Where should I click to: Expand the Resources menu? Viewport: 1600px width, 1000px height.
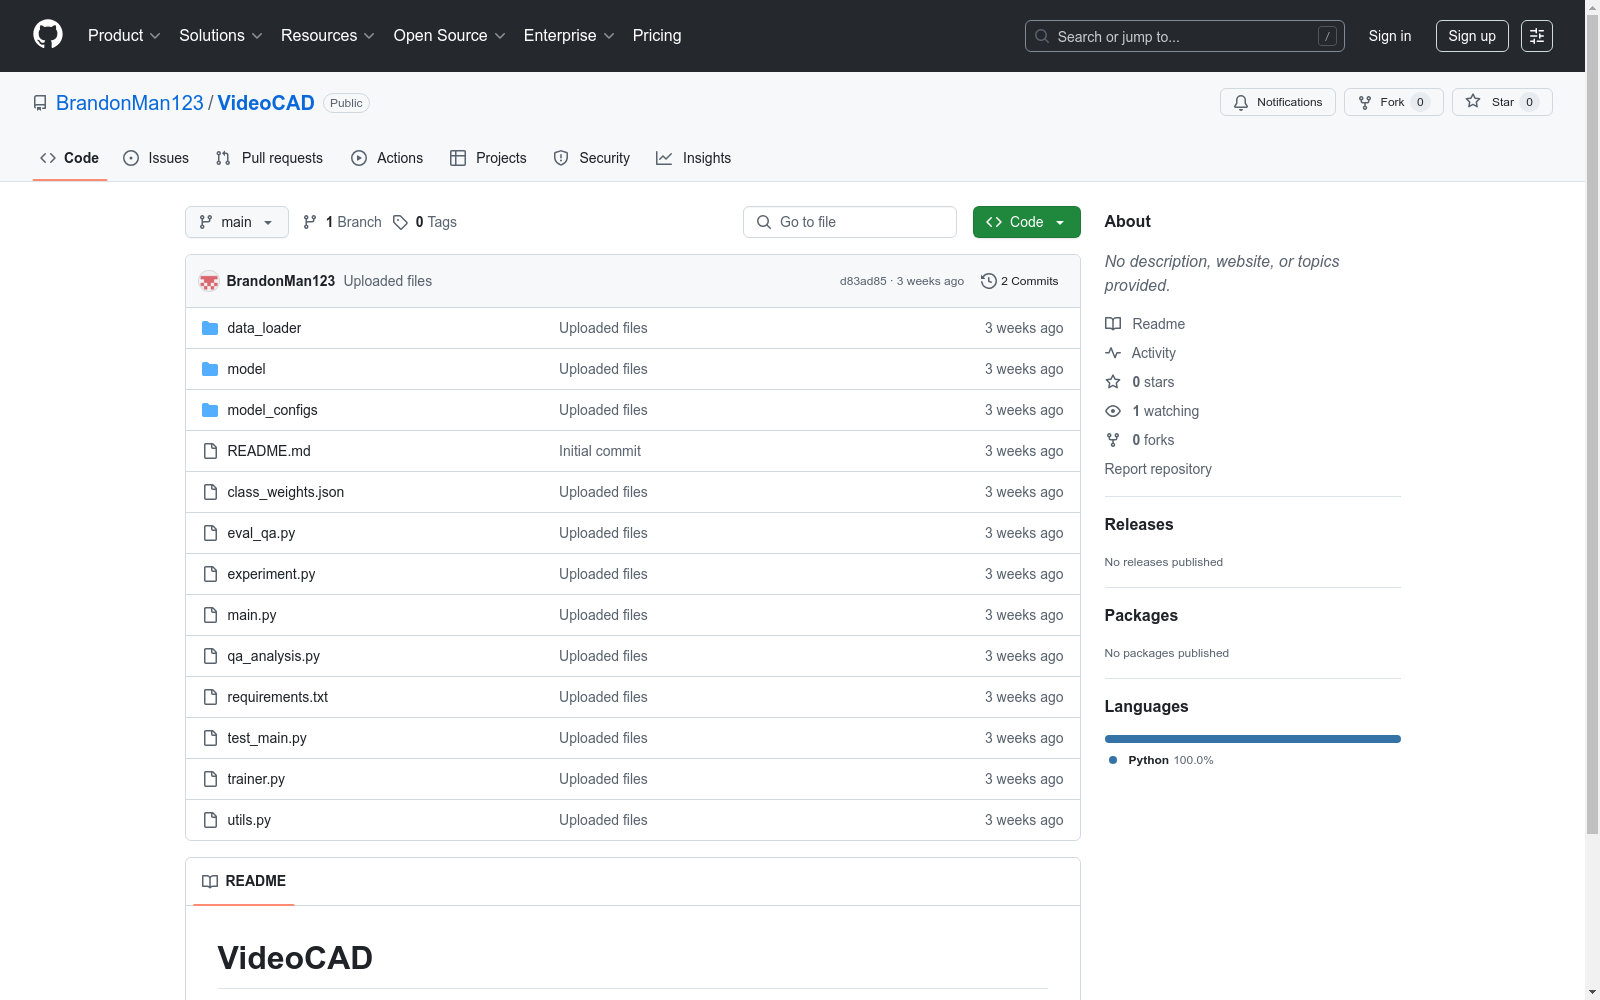pos(328,36)
